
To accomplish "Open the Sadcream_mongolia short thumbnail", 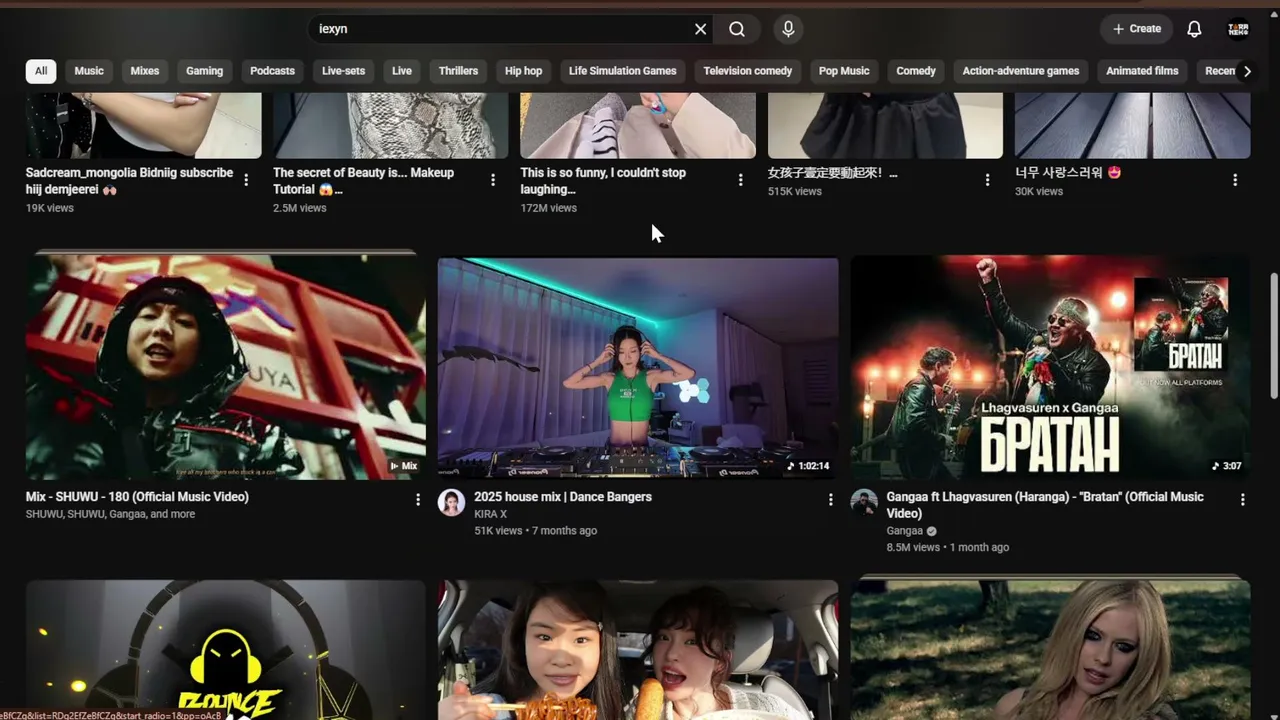I will 144,125.
